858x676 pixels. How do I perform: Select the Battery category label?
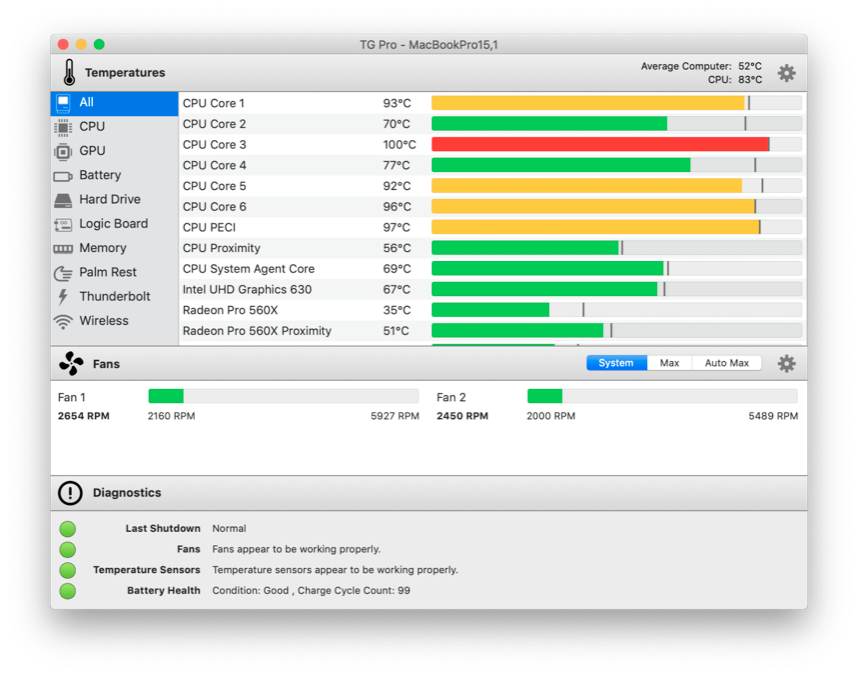pyautogui.click(x=100, y=175)
